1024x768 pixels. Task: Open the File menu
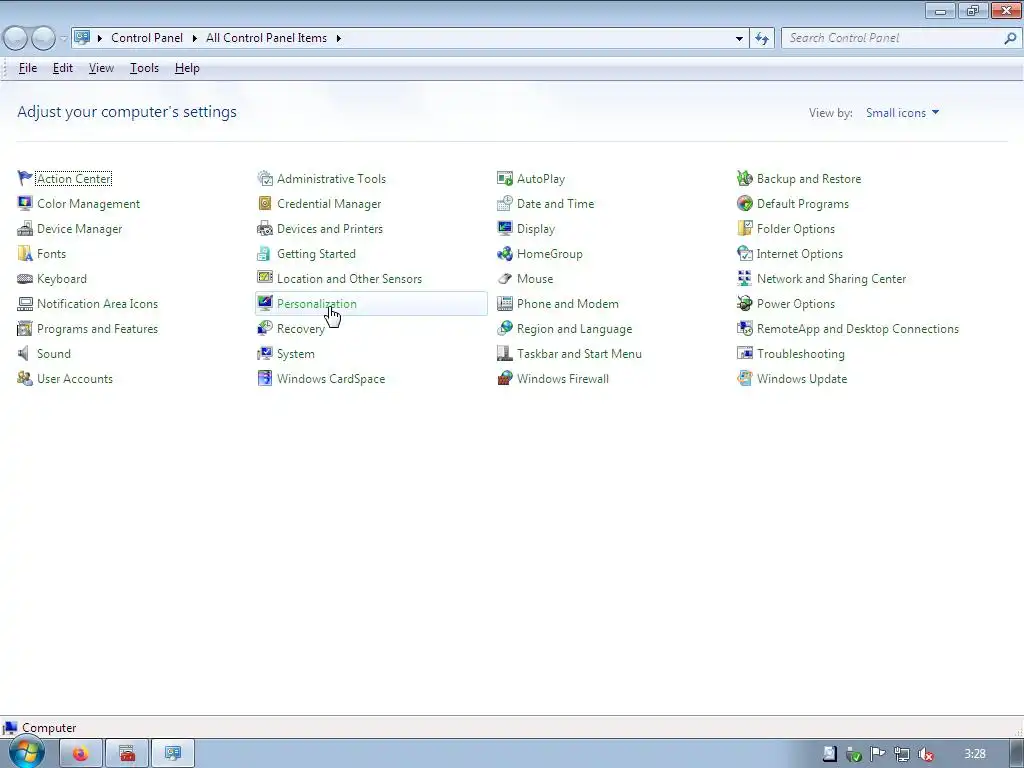click(27, 68)
